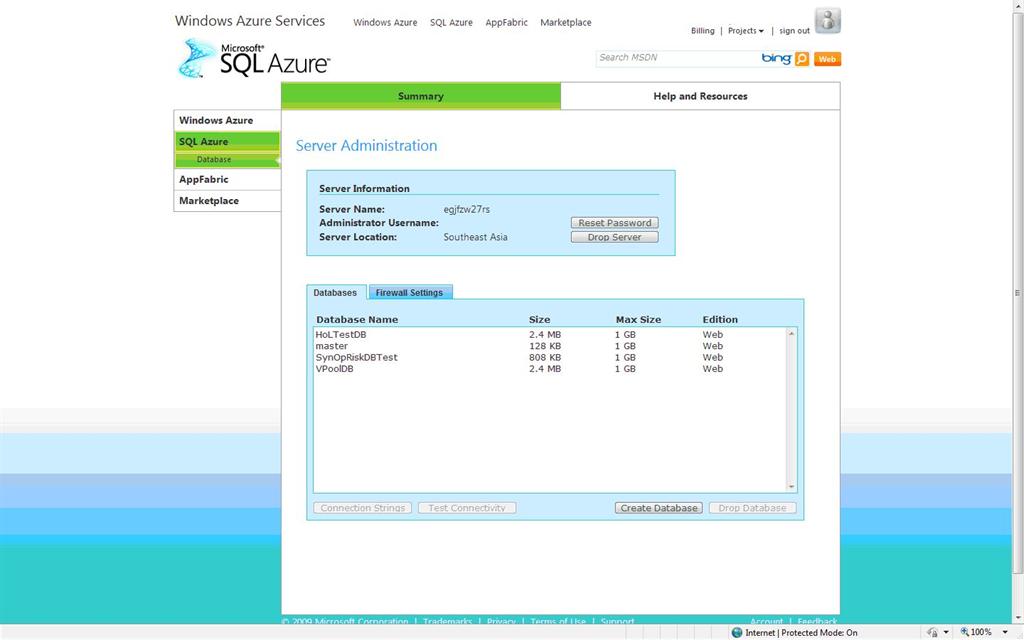
Task: Select the master database row
Action: (x=550, y=346)
